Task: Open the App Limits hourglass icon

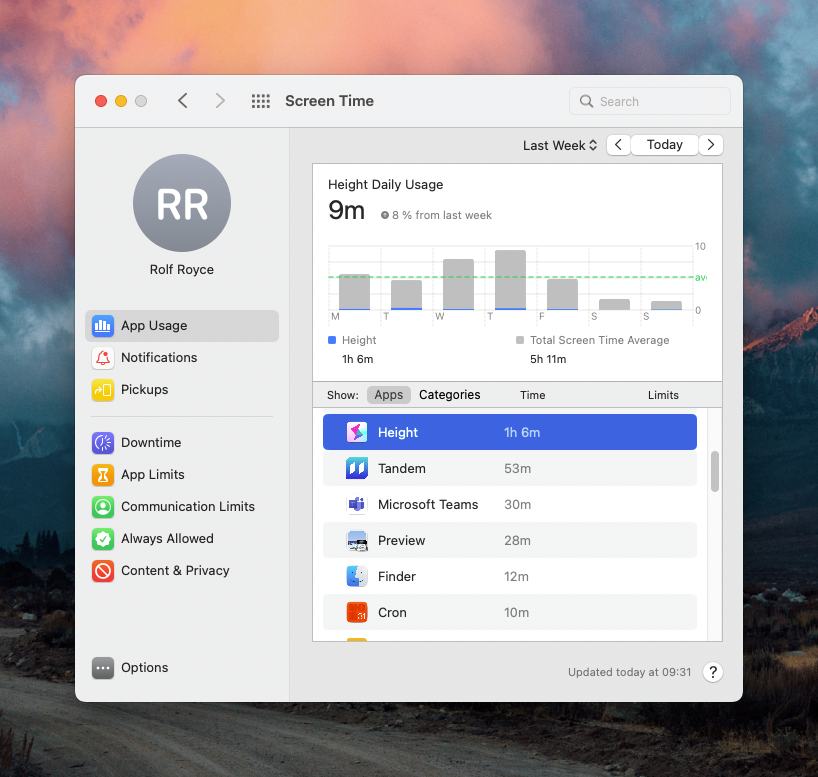Action: pyautogui.click(x=103, y=475)
